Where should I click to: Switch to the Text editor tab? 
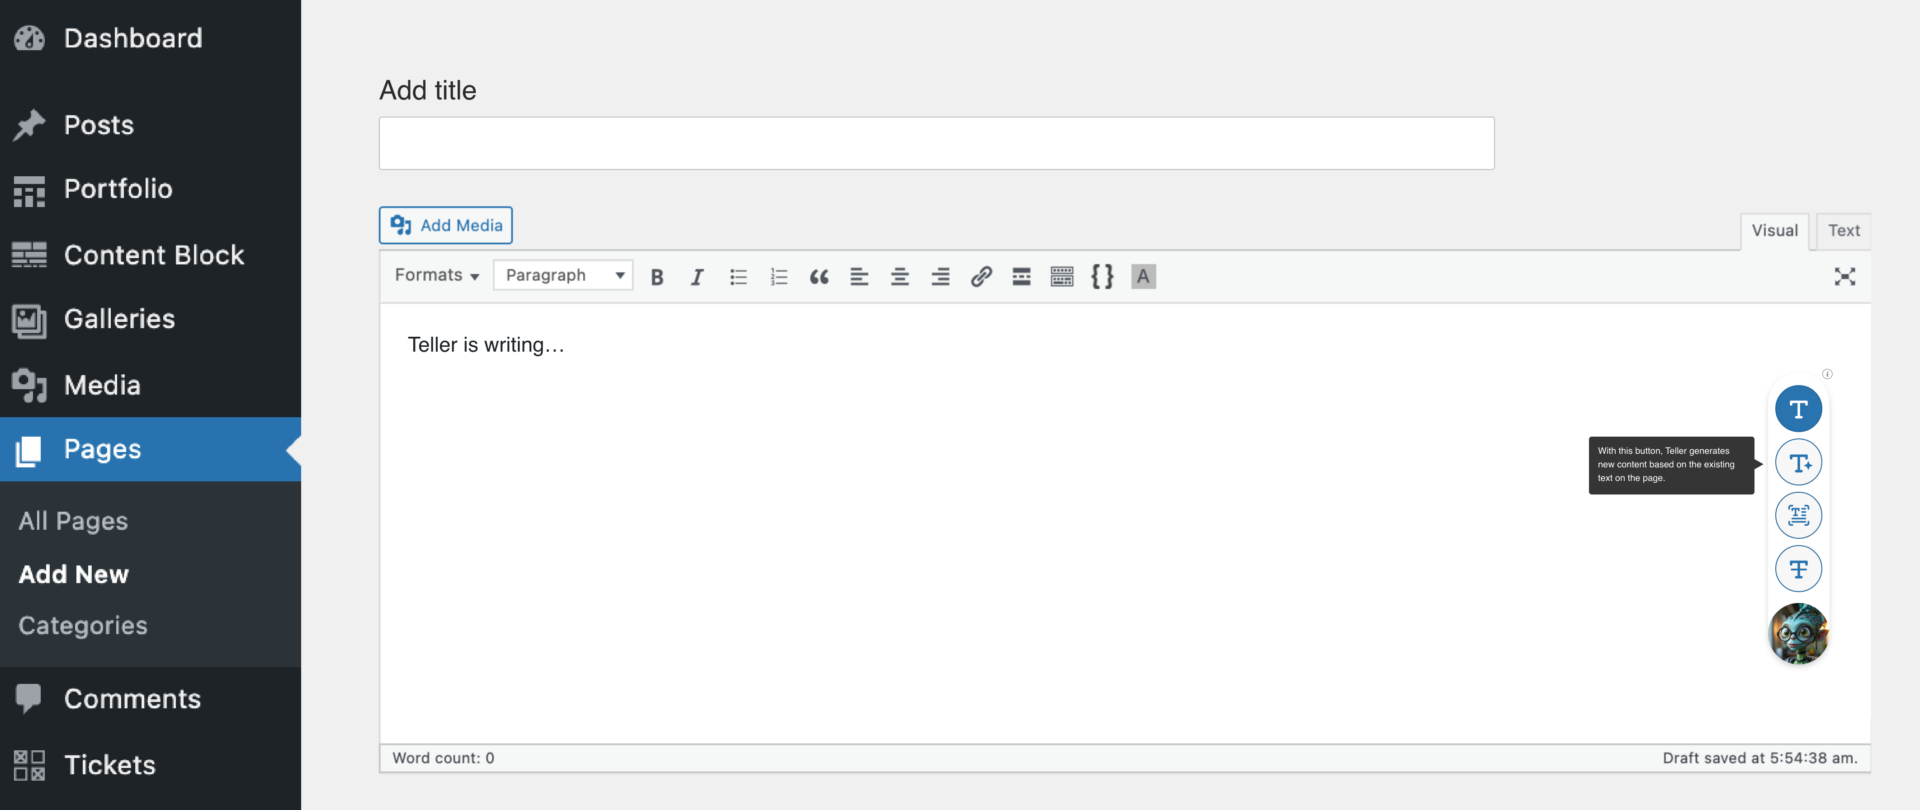pos(1843,231)
